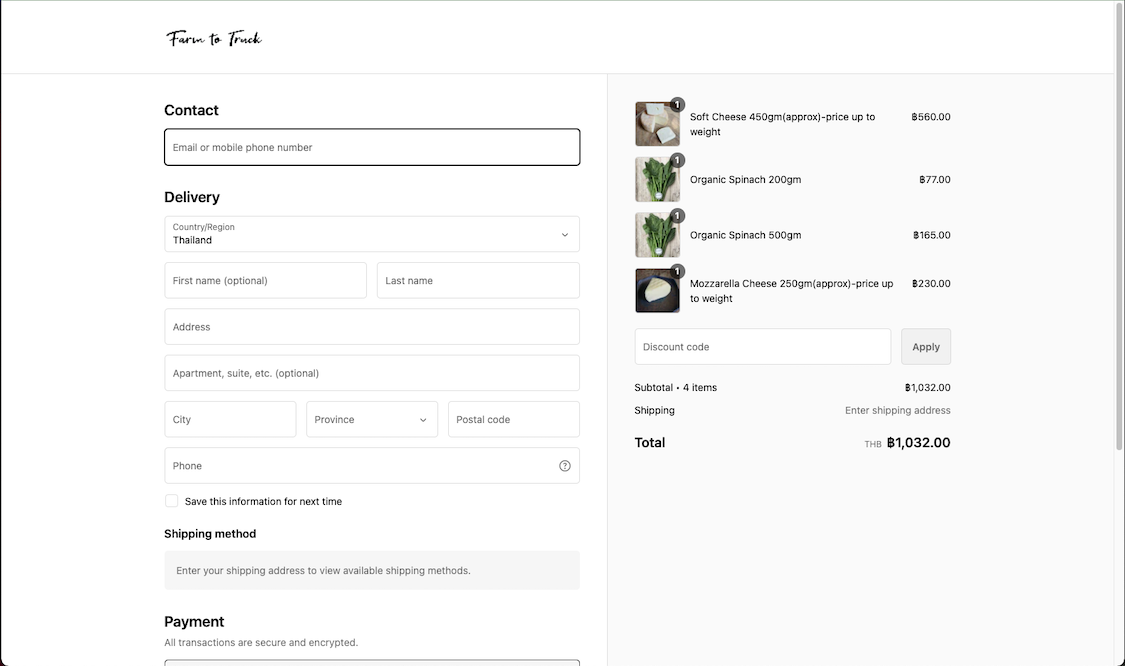Click the ฿230.00 price
The image size is (1125, 666).
931,283
